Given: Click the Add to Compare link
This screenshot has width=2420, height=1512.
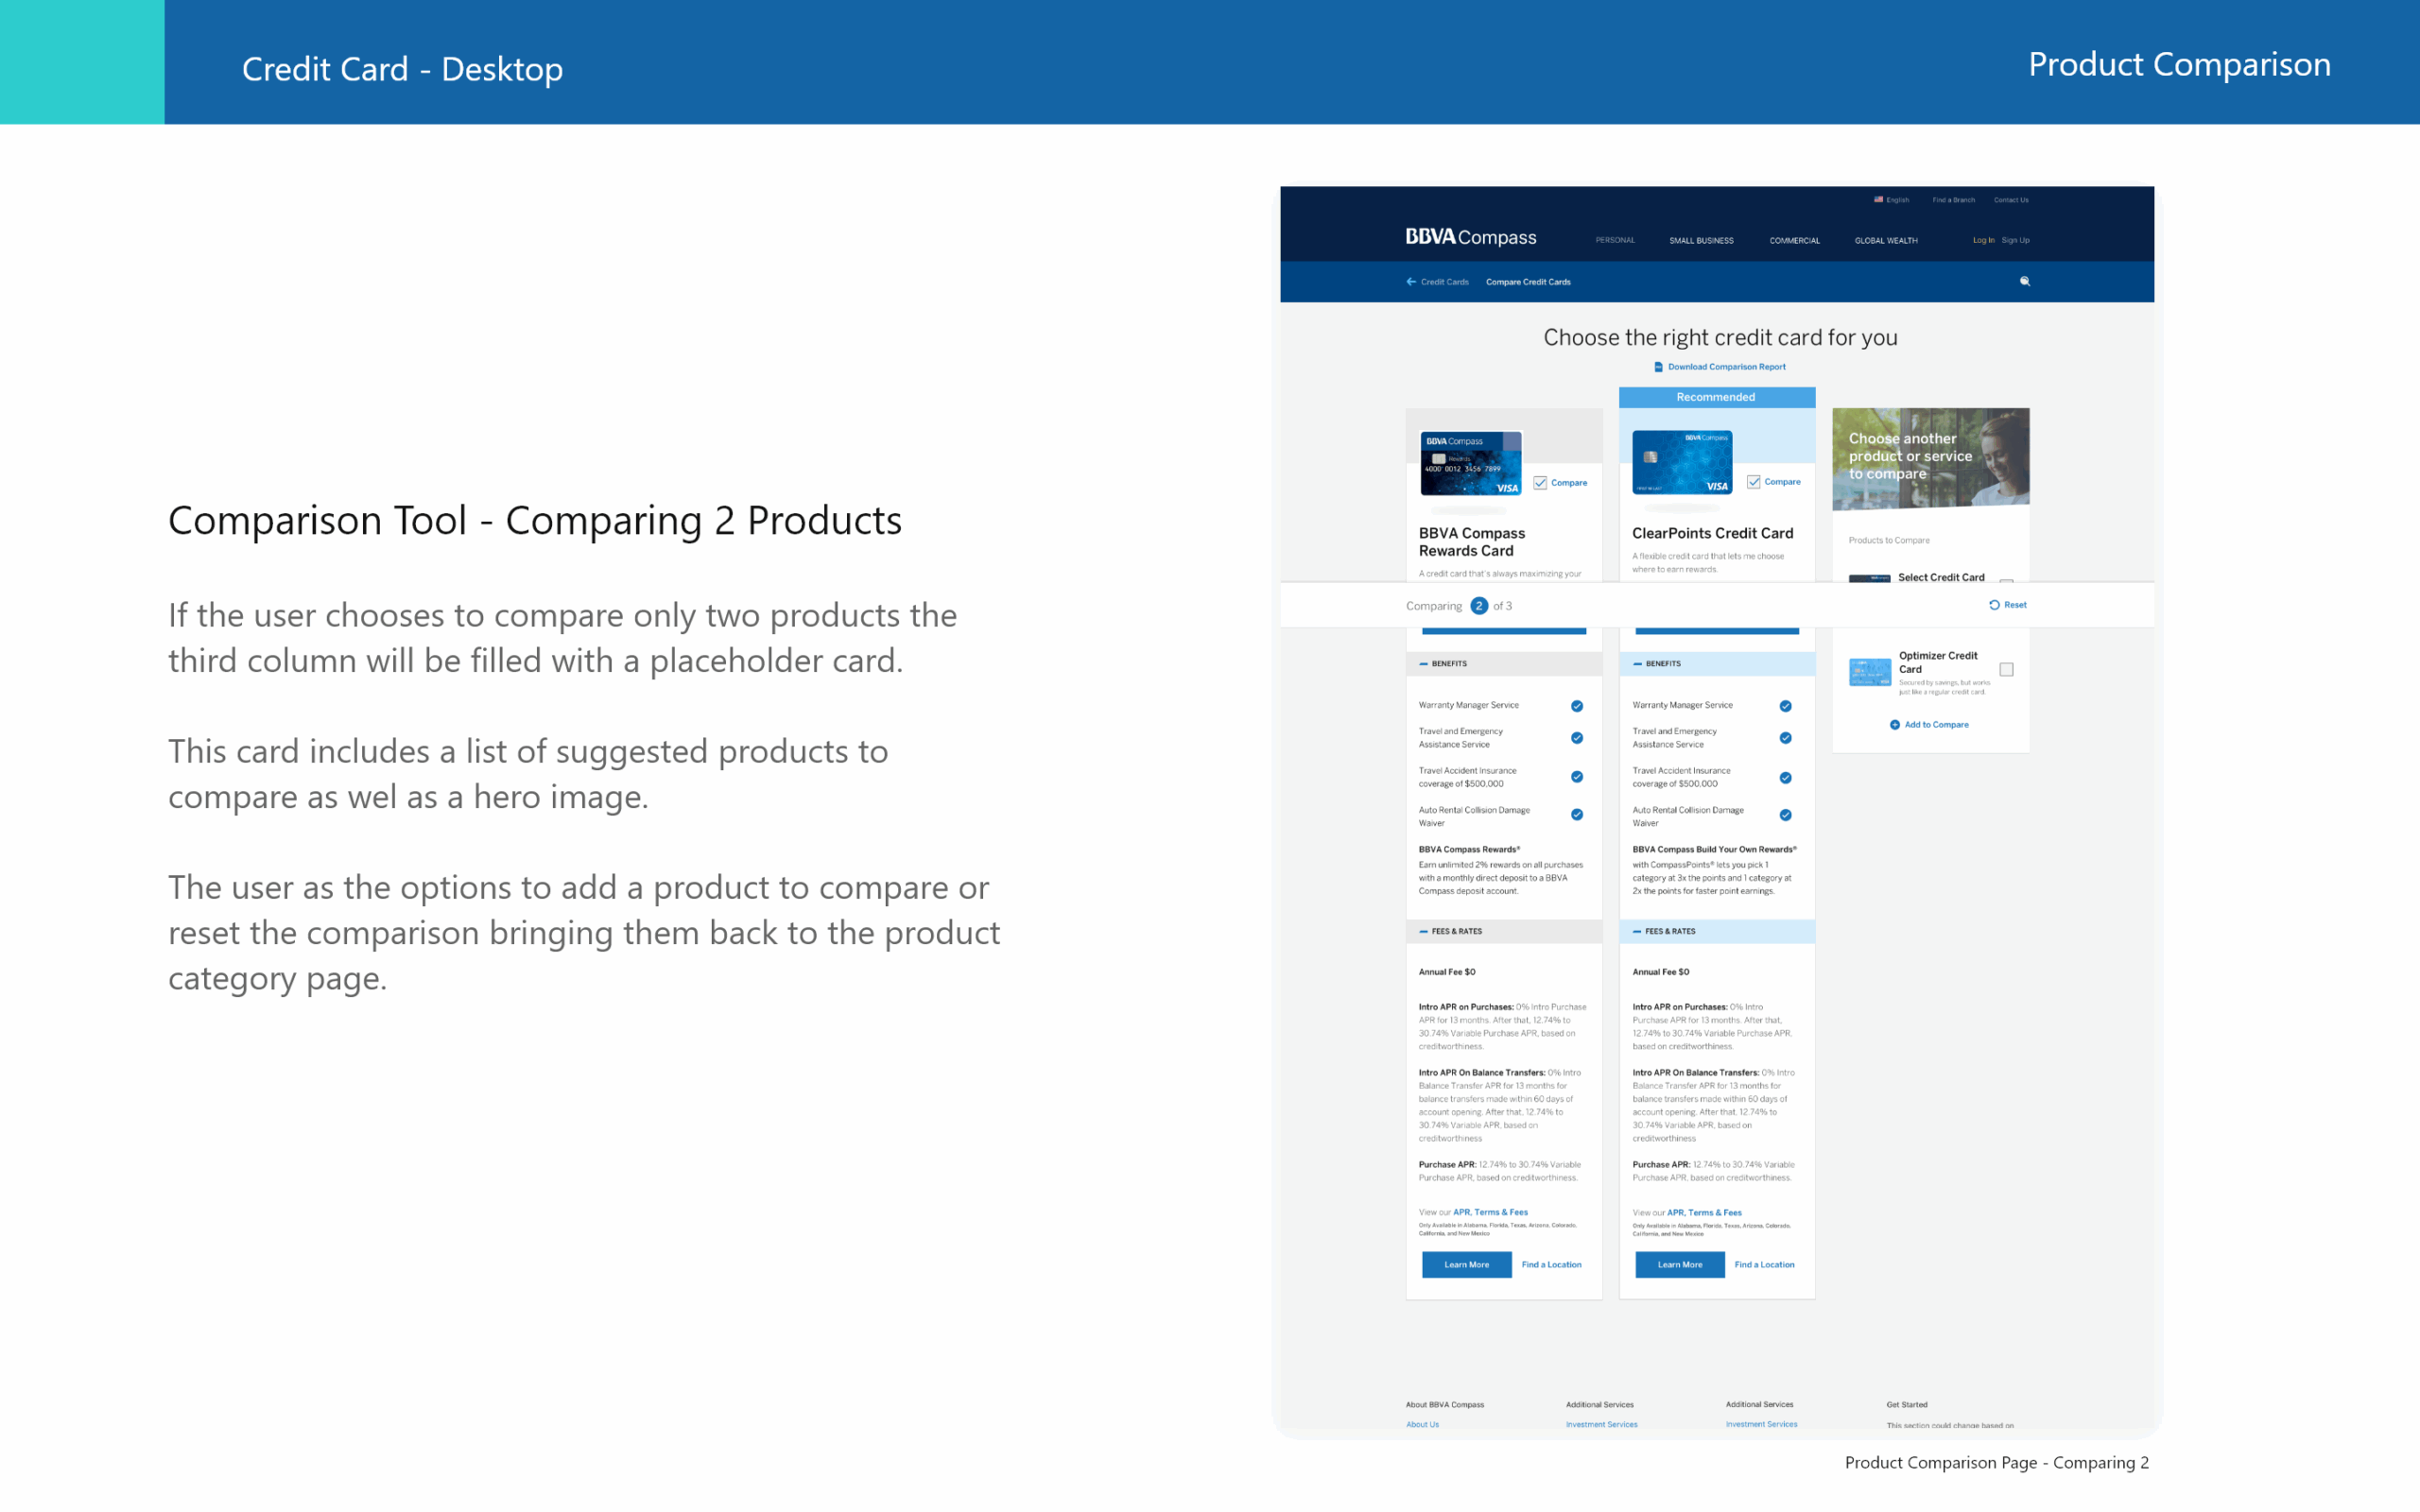Looking at the screenshot, I should (x=1936, y=725).
